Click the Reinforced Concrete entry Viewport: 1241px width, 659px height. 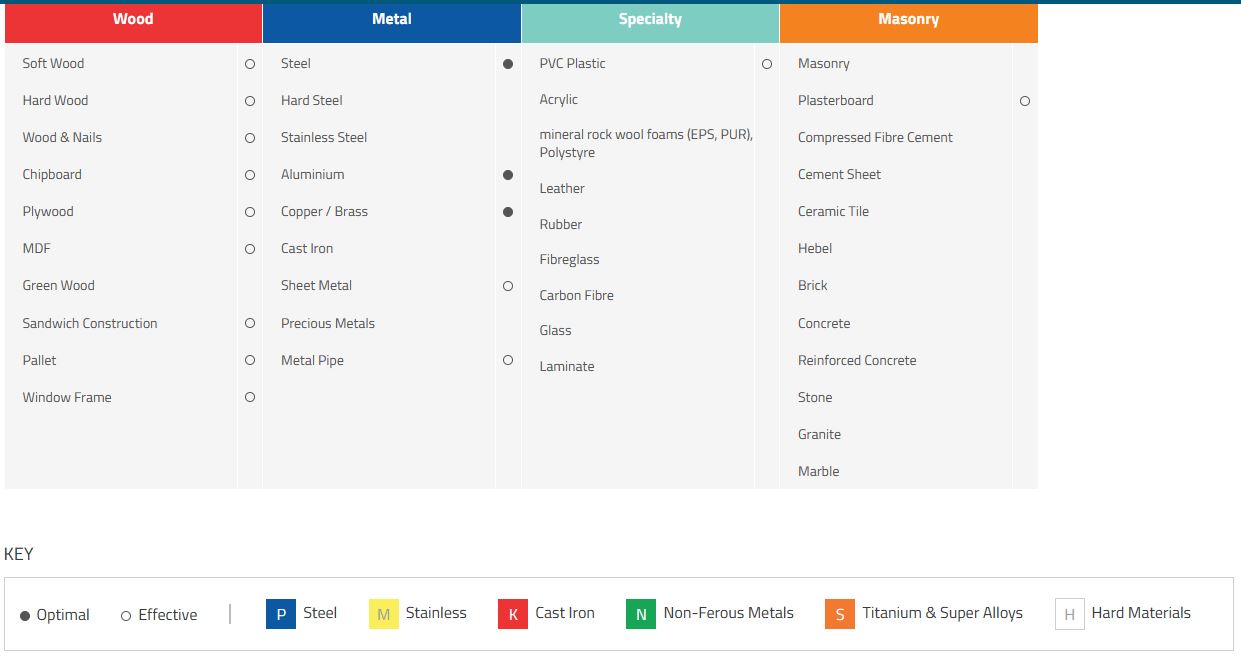point(856,360)
